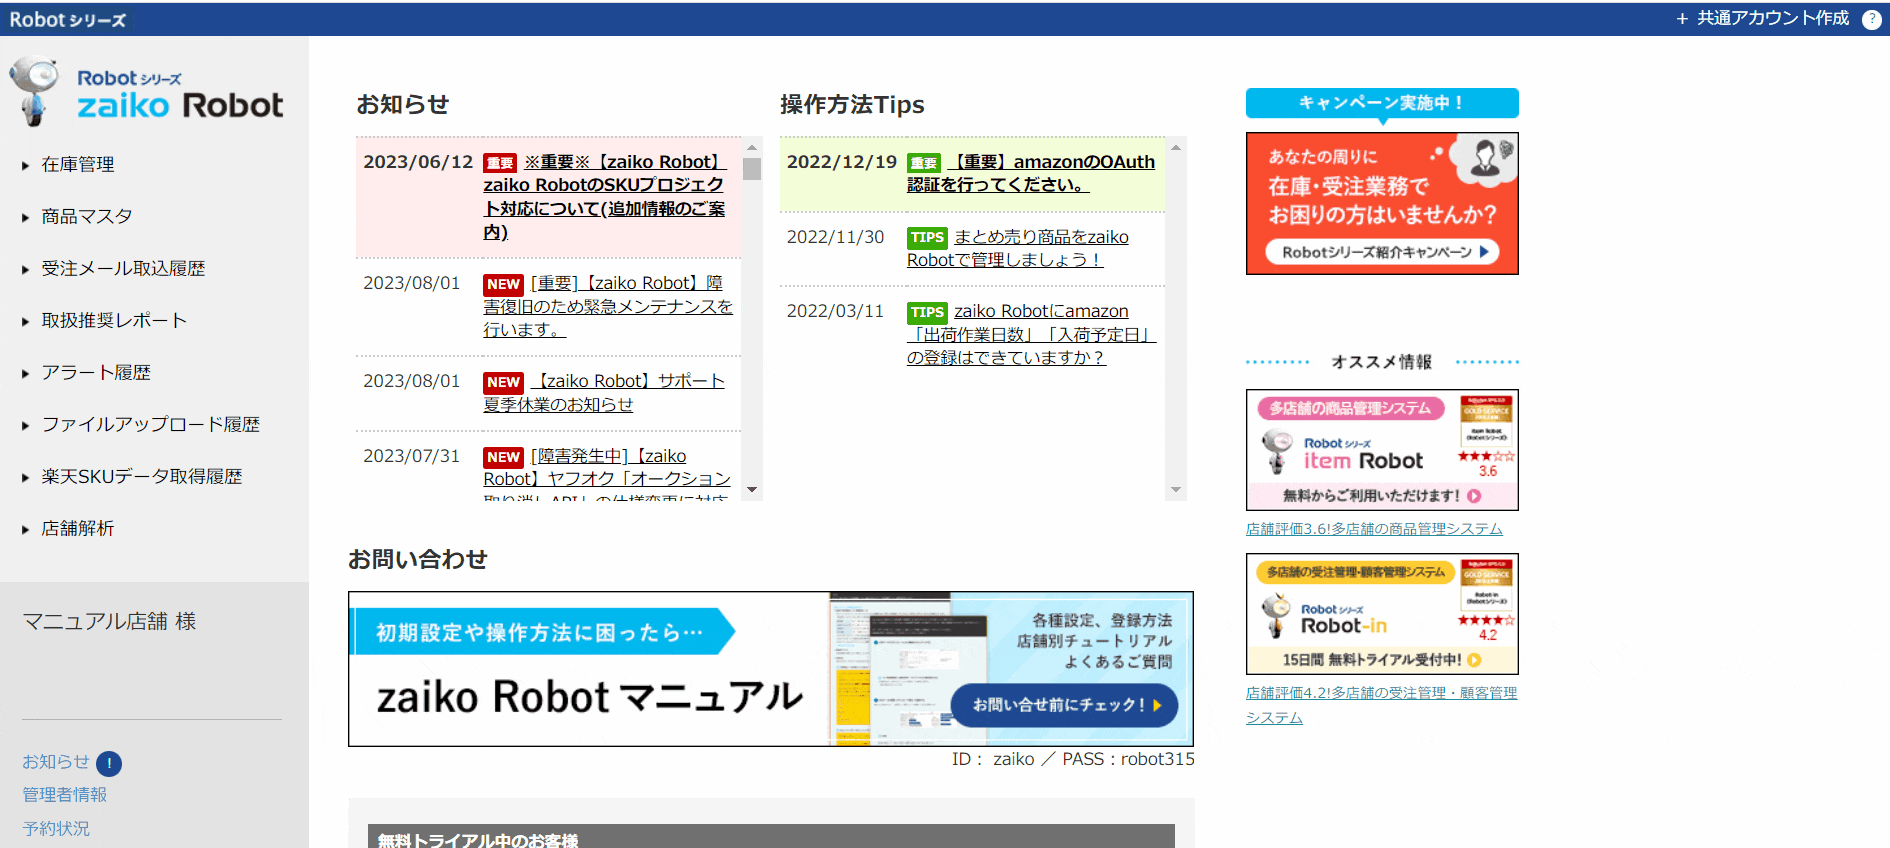
Task: Click the TIPS badge on 2022/03/11
Action: [x=927, y=313]
